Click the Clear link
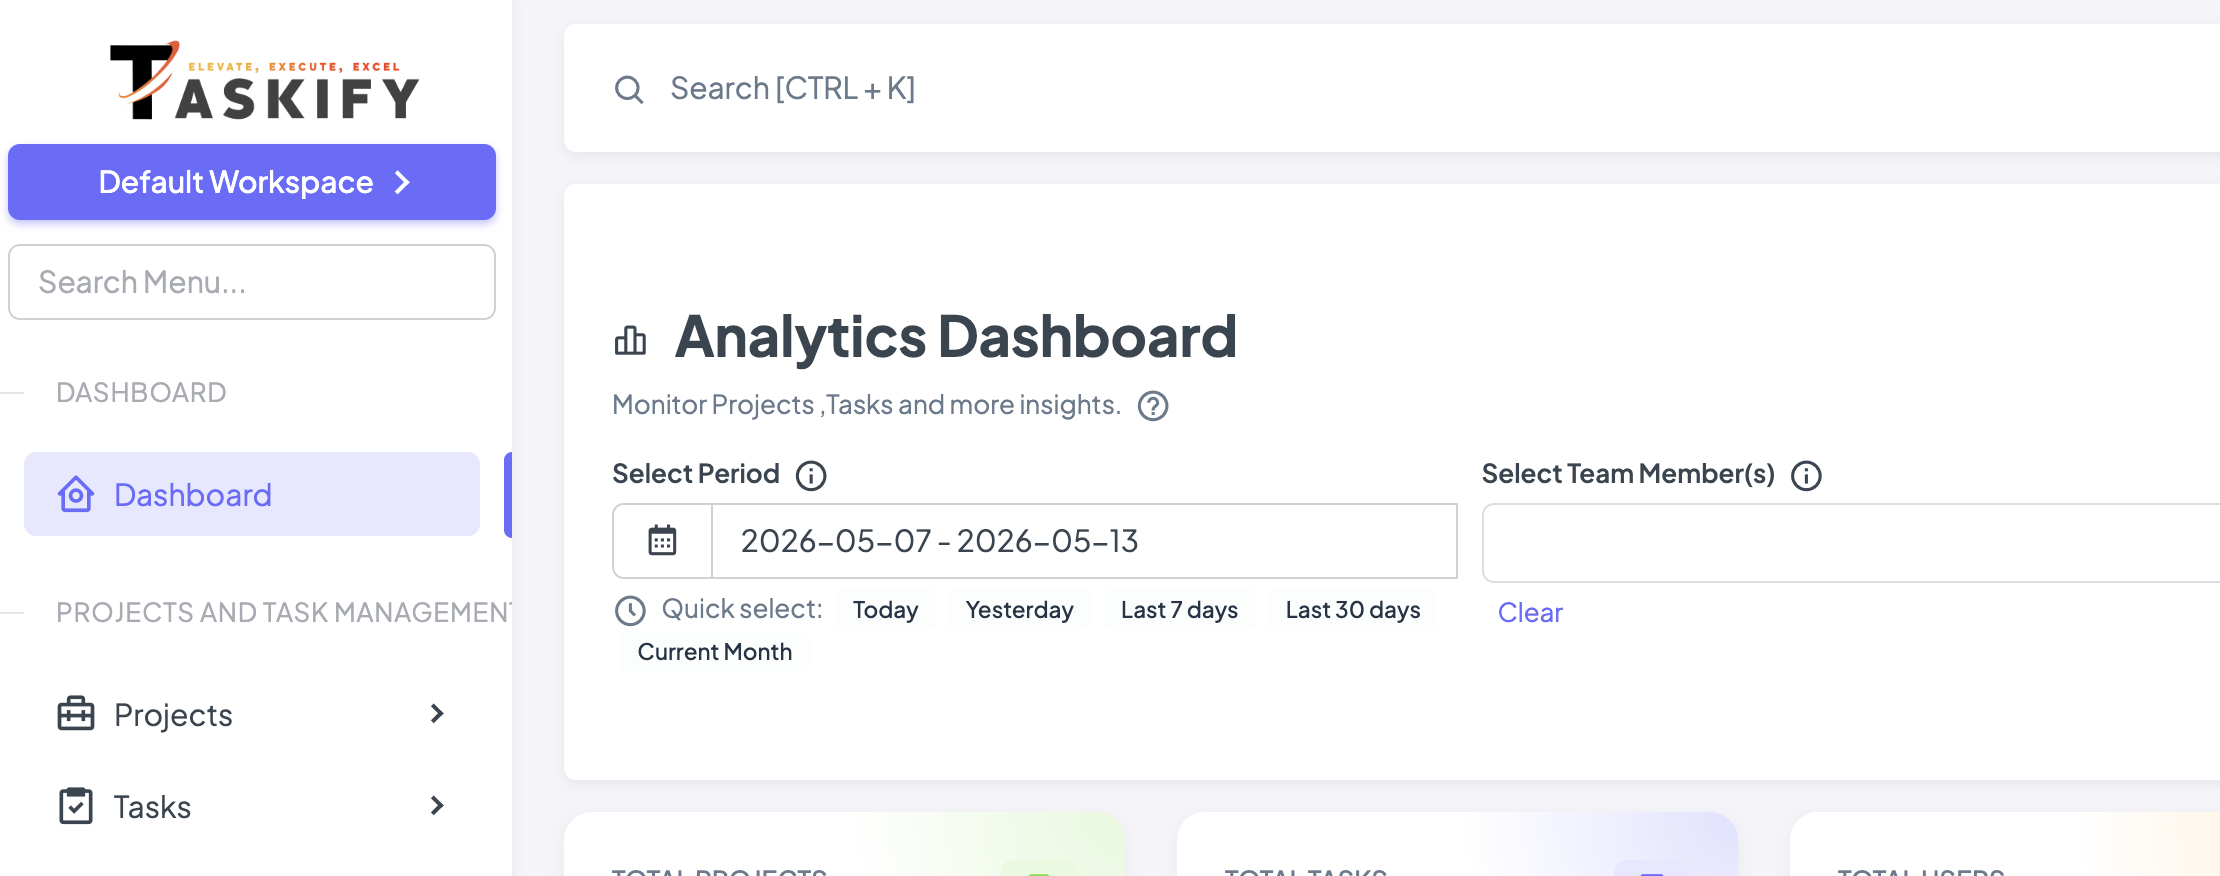 [x=1530, y=612]
